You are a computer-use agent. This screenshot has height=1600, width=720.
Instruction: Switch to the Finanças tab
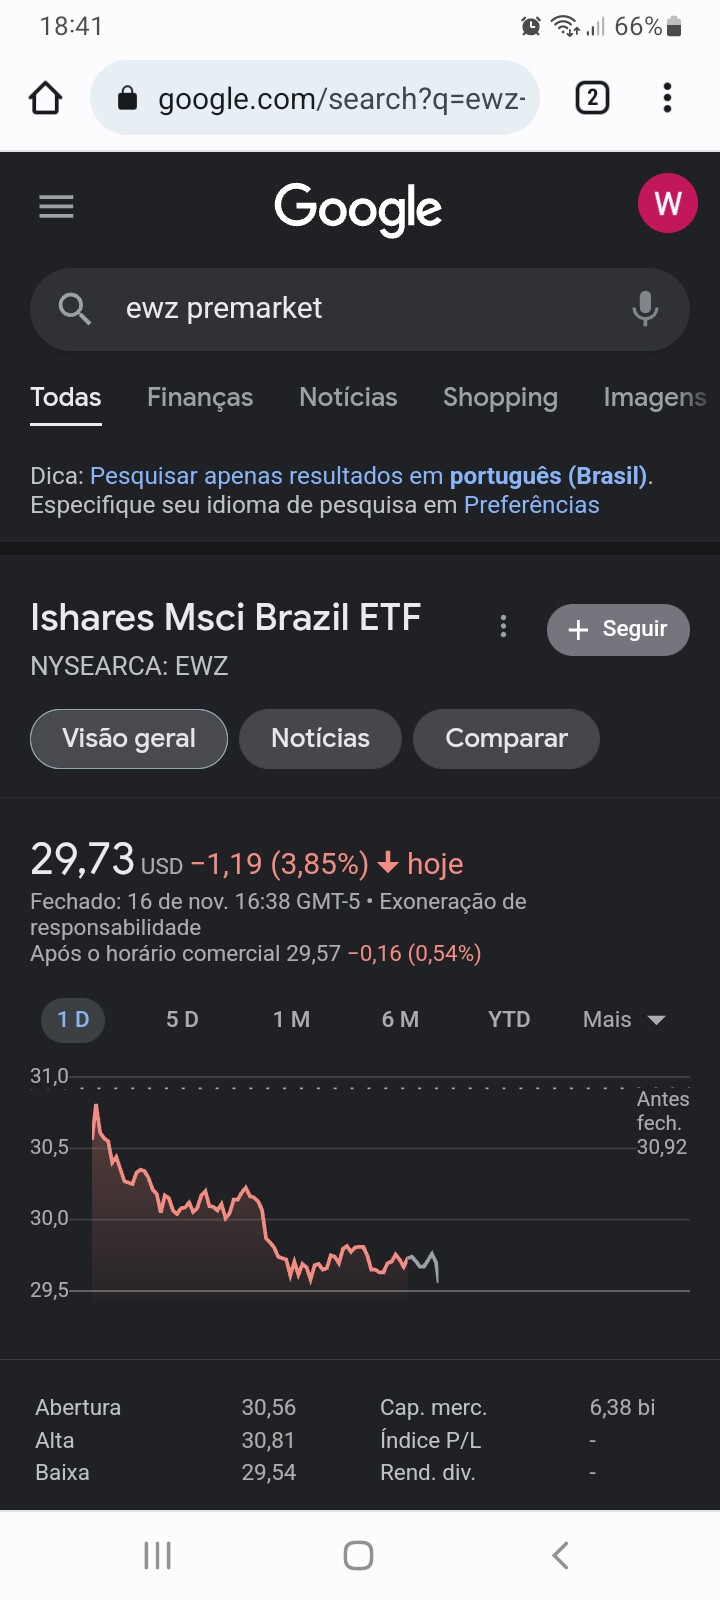pos(200,398)
